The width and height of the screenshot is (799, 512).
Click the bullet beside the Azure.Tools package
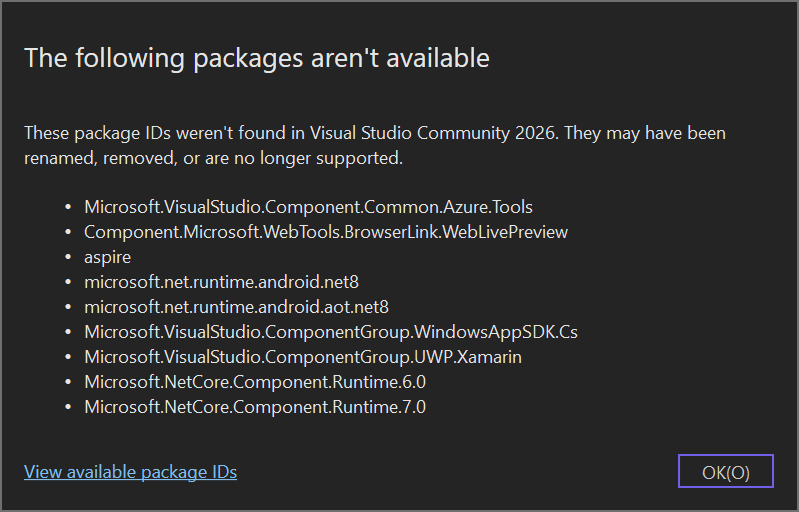click(68, 207)
